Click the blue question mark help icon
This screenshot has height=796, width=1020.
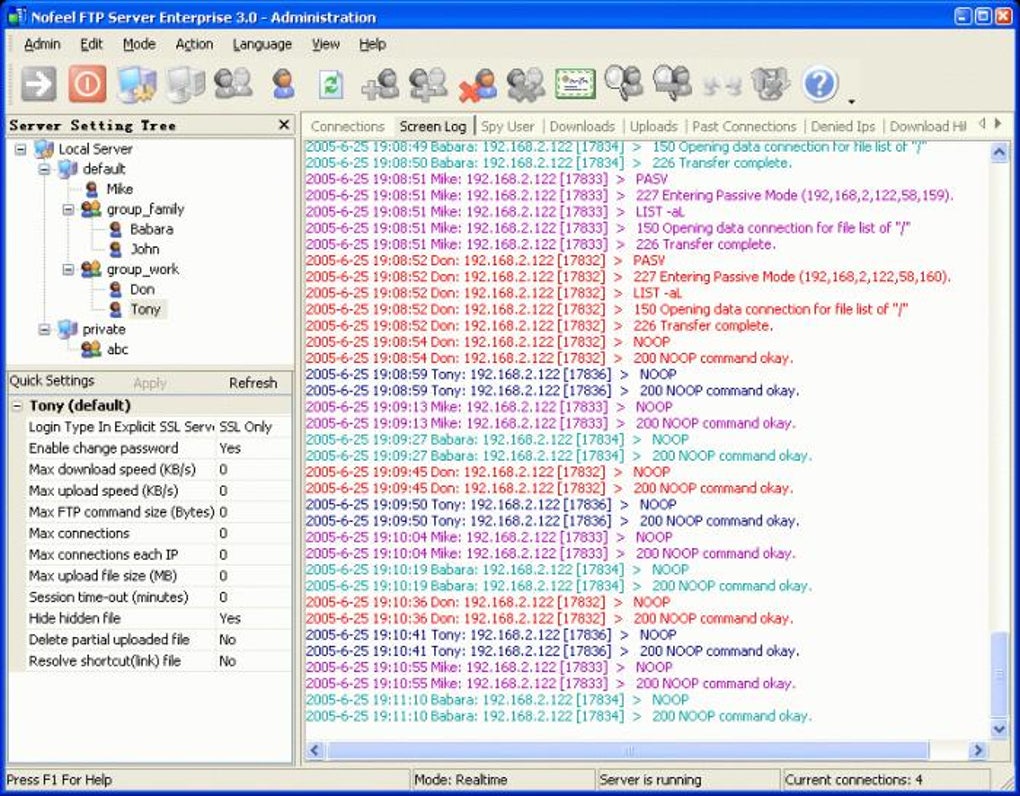tap(820, 84)
